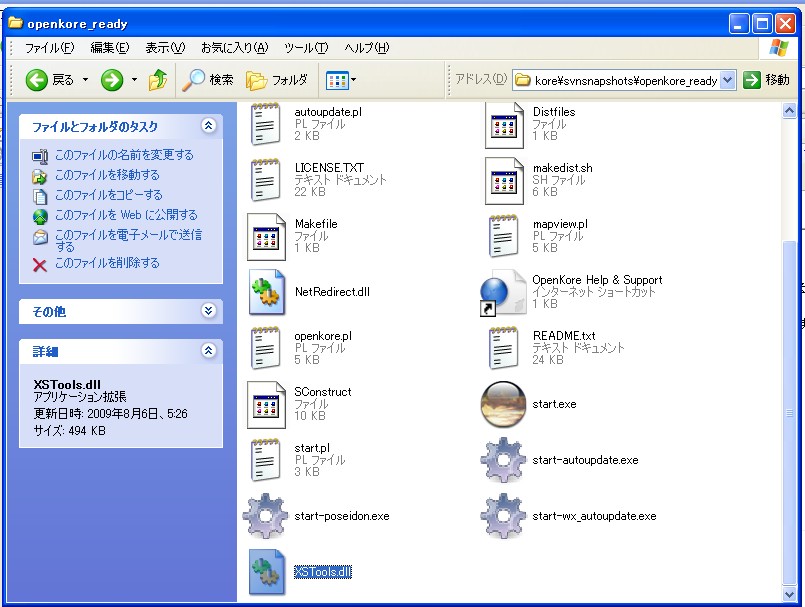
Task: Click the green Forward arrow icon
Action: 112,80
